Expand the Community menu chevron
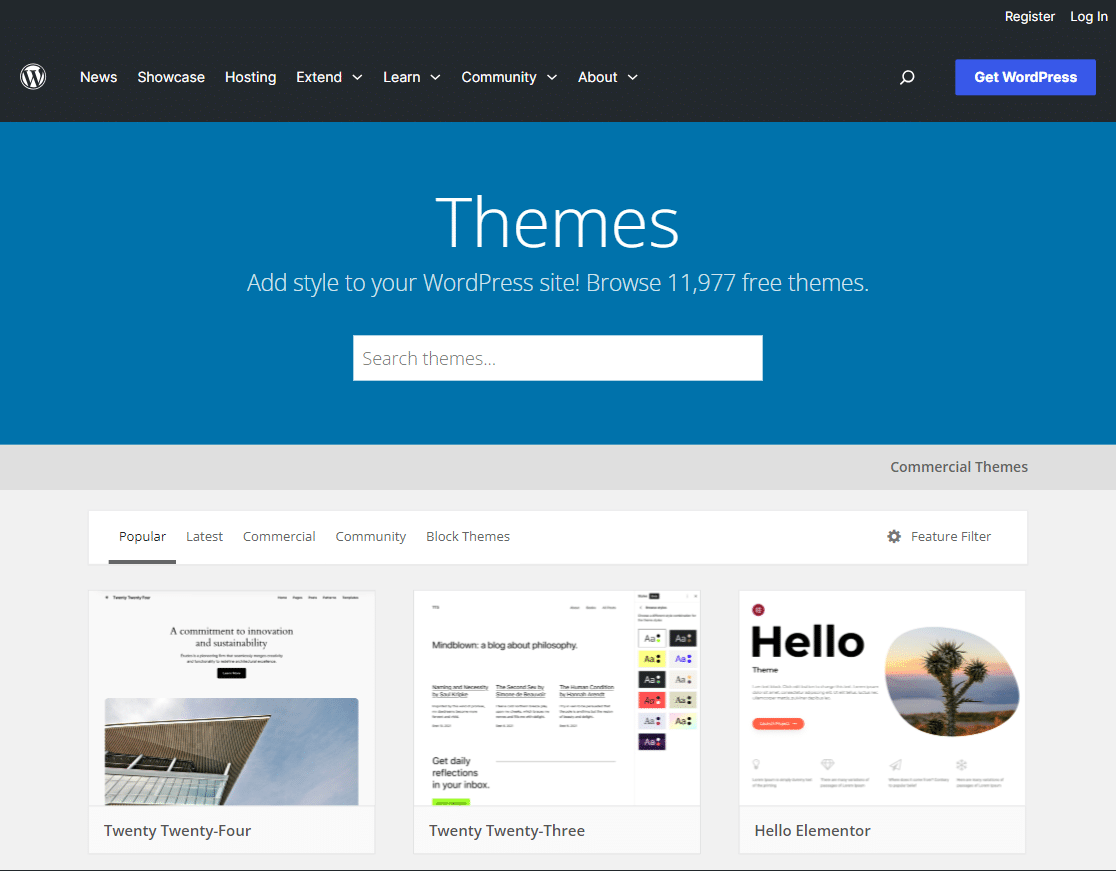The height and width of the screenshot is (871, 1116). tap(552, 78)
